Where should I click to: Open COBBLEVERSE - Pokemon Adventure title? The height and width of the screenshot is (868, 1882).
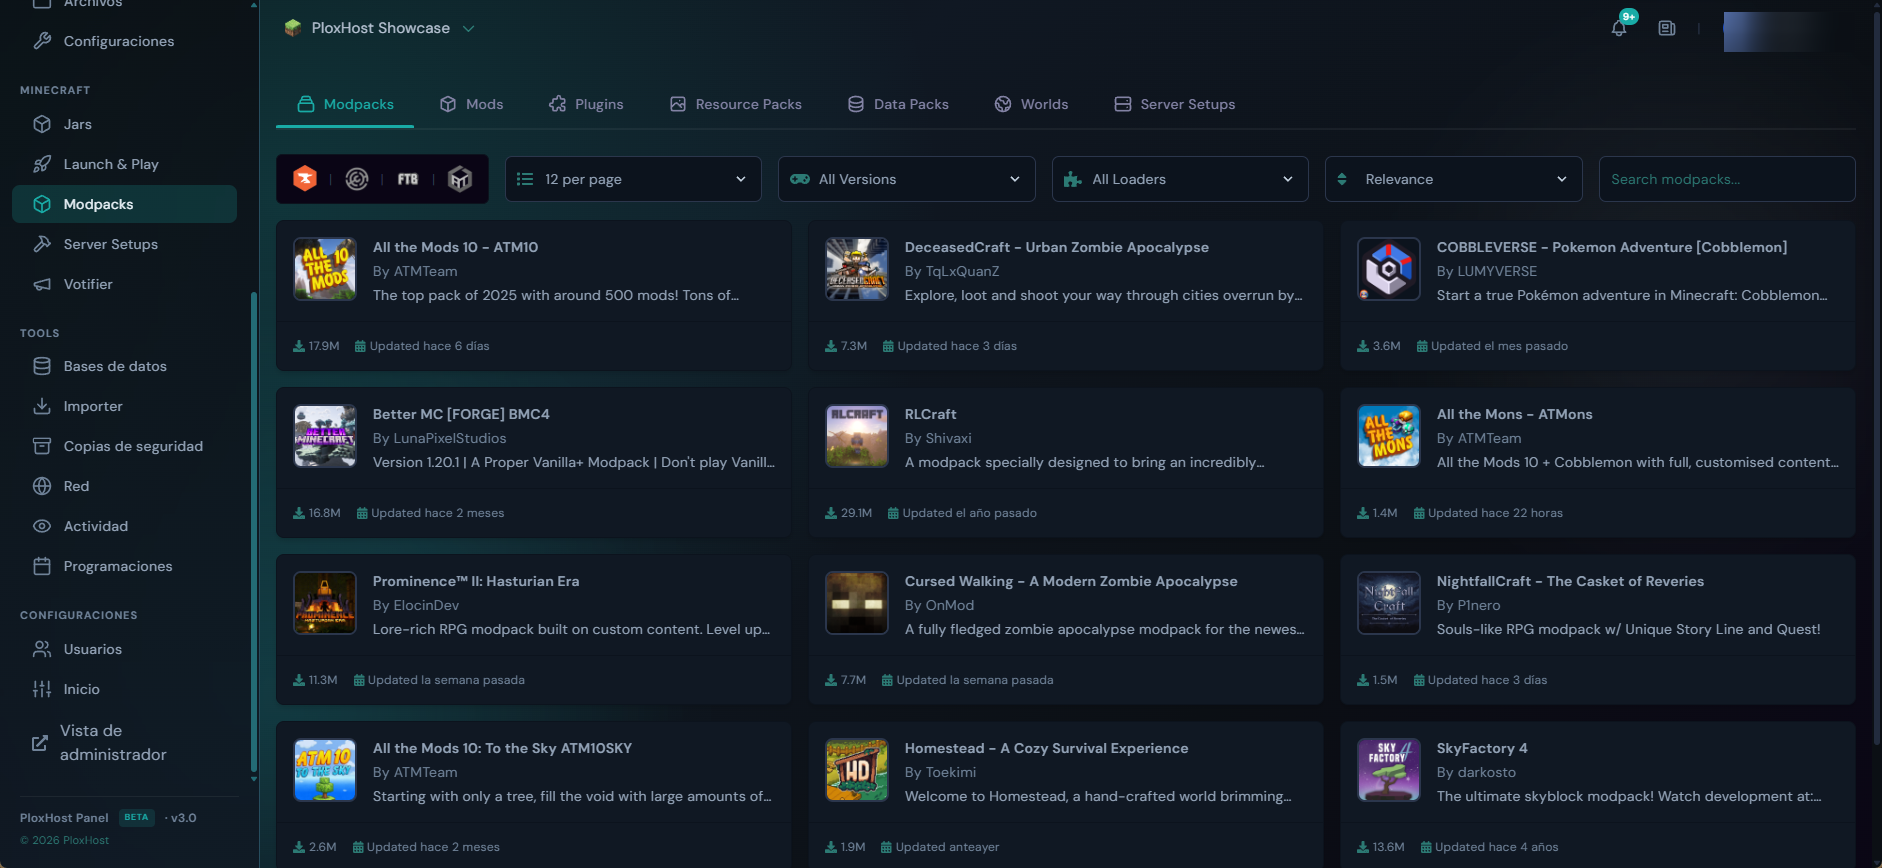(x=1611, y=247)
